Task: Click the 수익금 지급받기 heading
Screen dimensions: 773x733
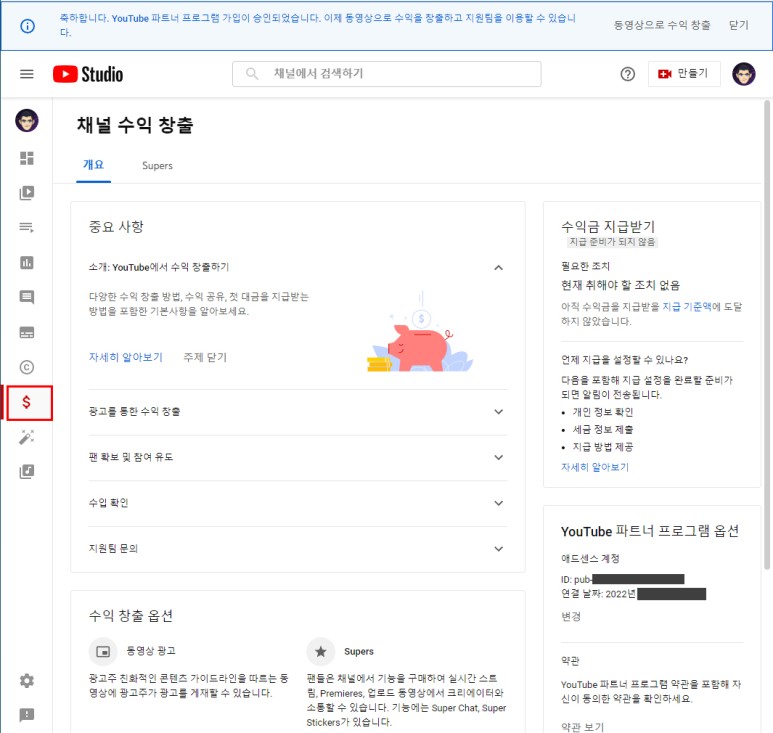Action: [608, 227]
